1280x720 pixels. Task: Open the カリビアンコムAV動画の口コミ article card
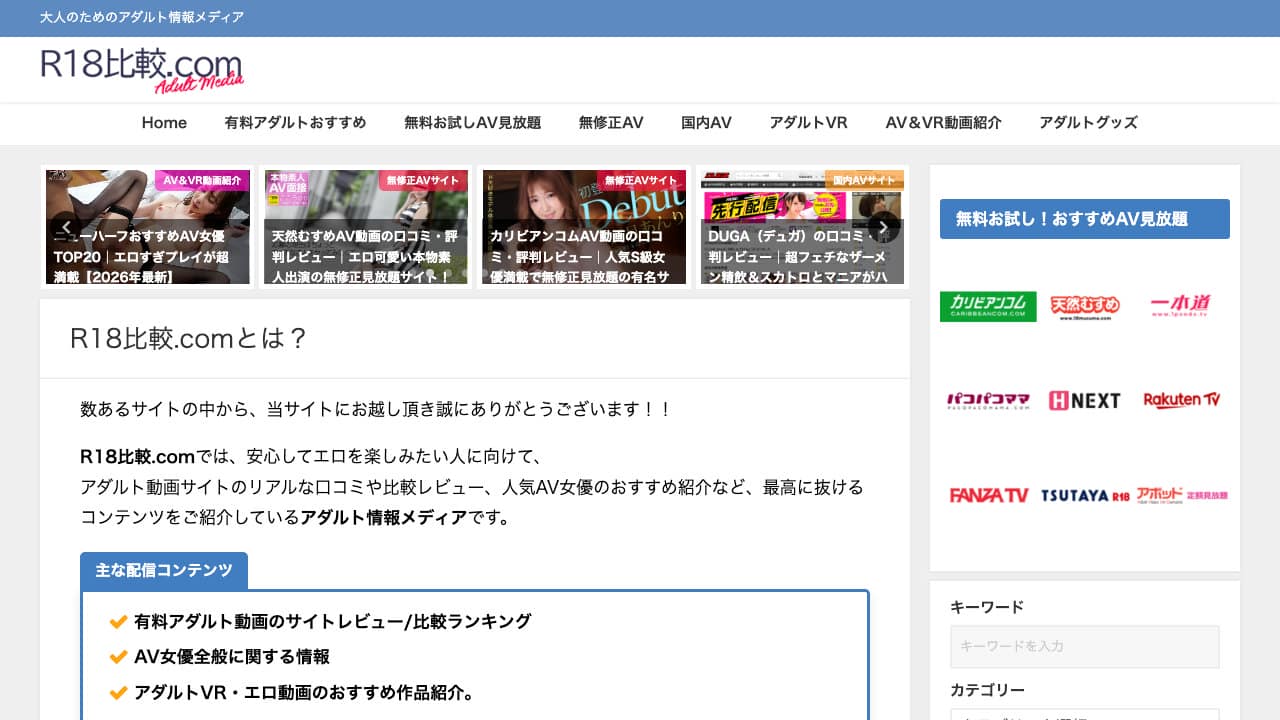(x=584, y=227)
